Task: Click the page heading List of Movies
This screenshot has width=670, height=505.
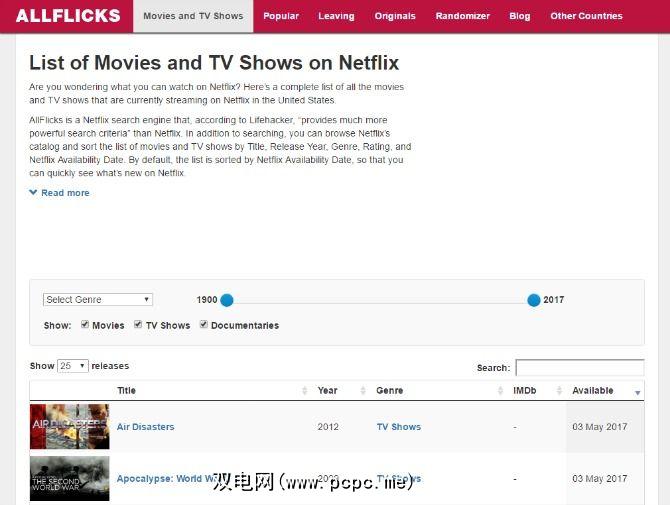Action: tap(214, 63)
